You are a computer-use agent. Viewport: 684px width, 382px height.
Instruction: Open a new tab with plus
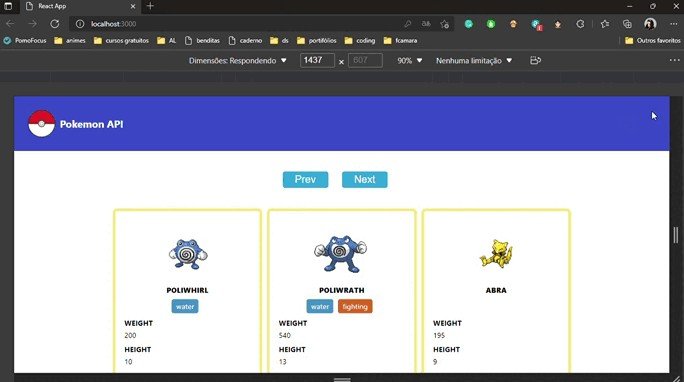point(150,6)
